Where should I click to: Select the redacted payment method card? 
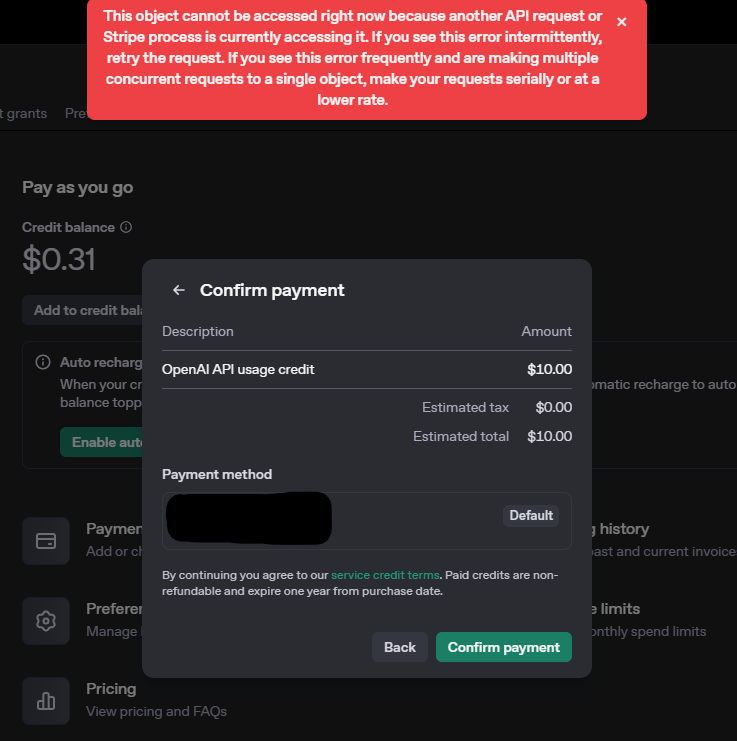[x=249, y=519]
